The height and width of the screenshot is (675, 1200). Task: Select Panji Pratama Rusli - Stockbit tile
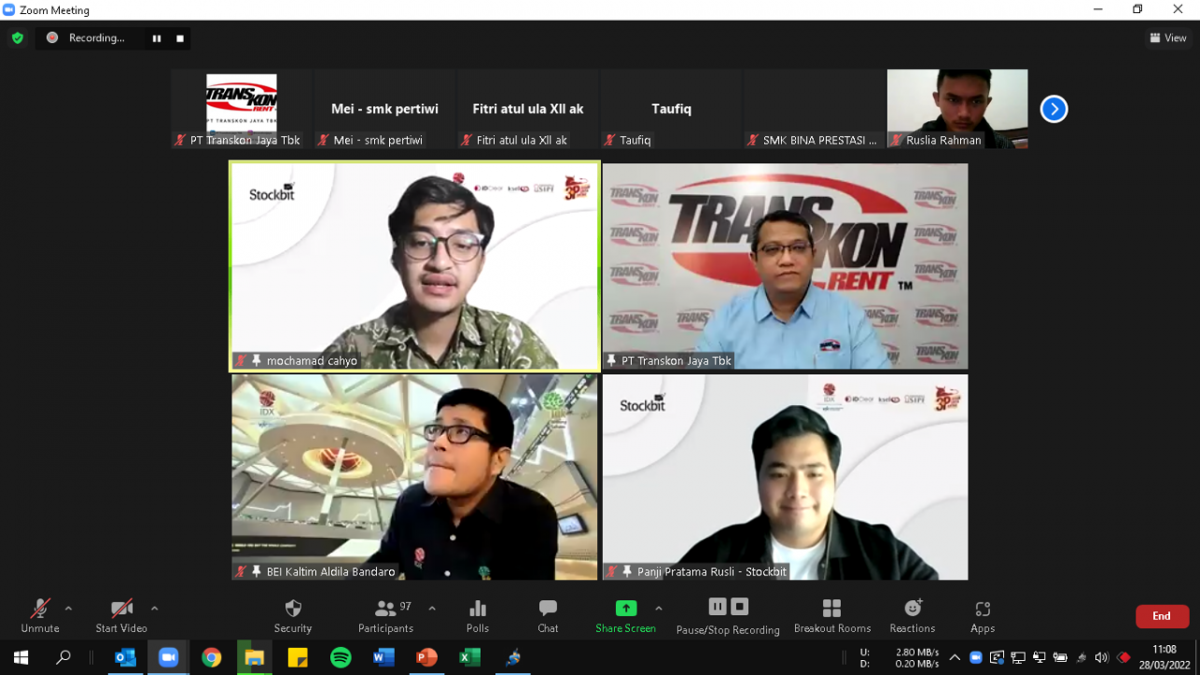click(785, 477)
